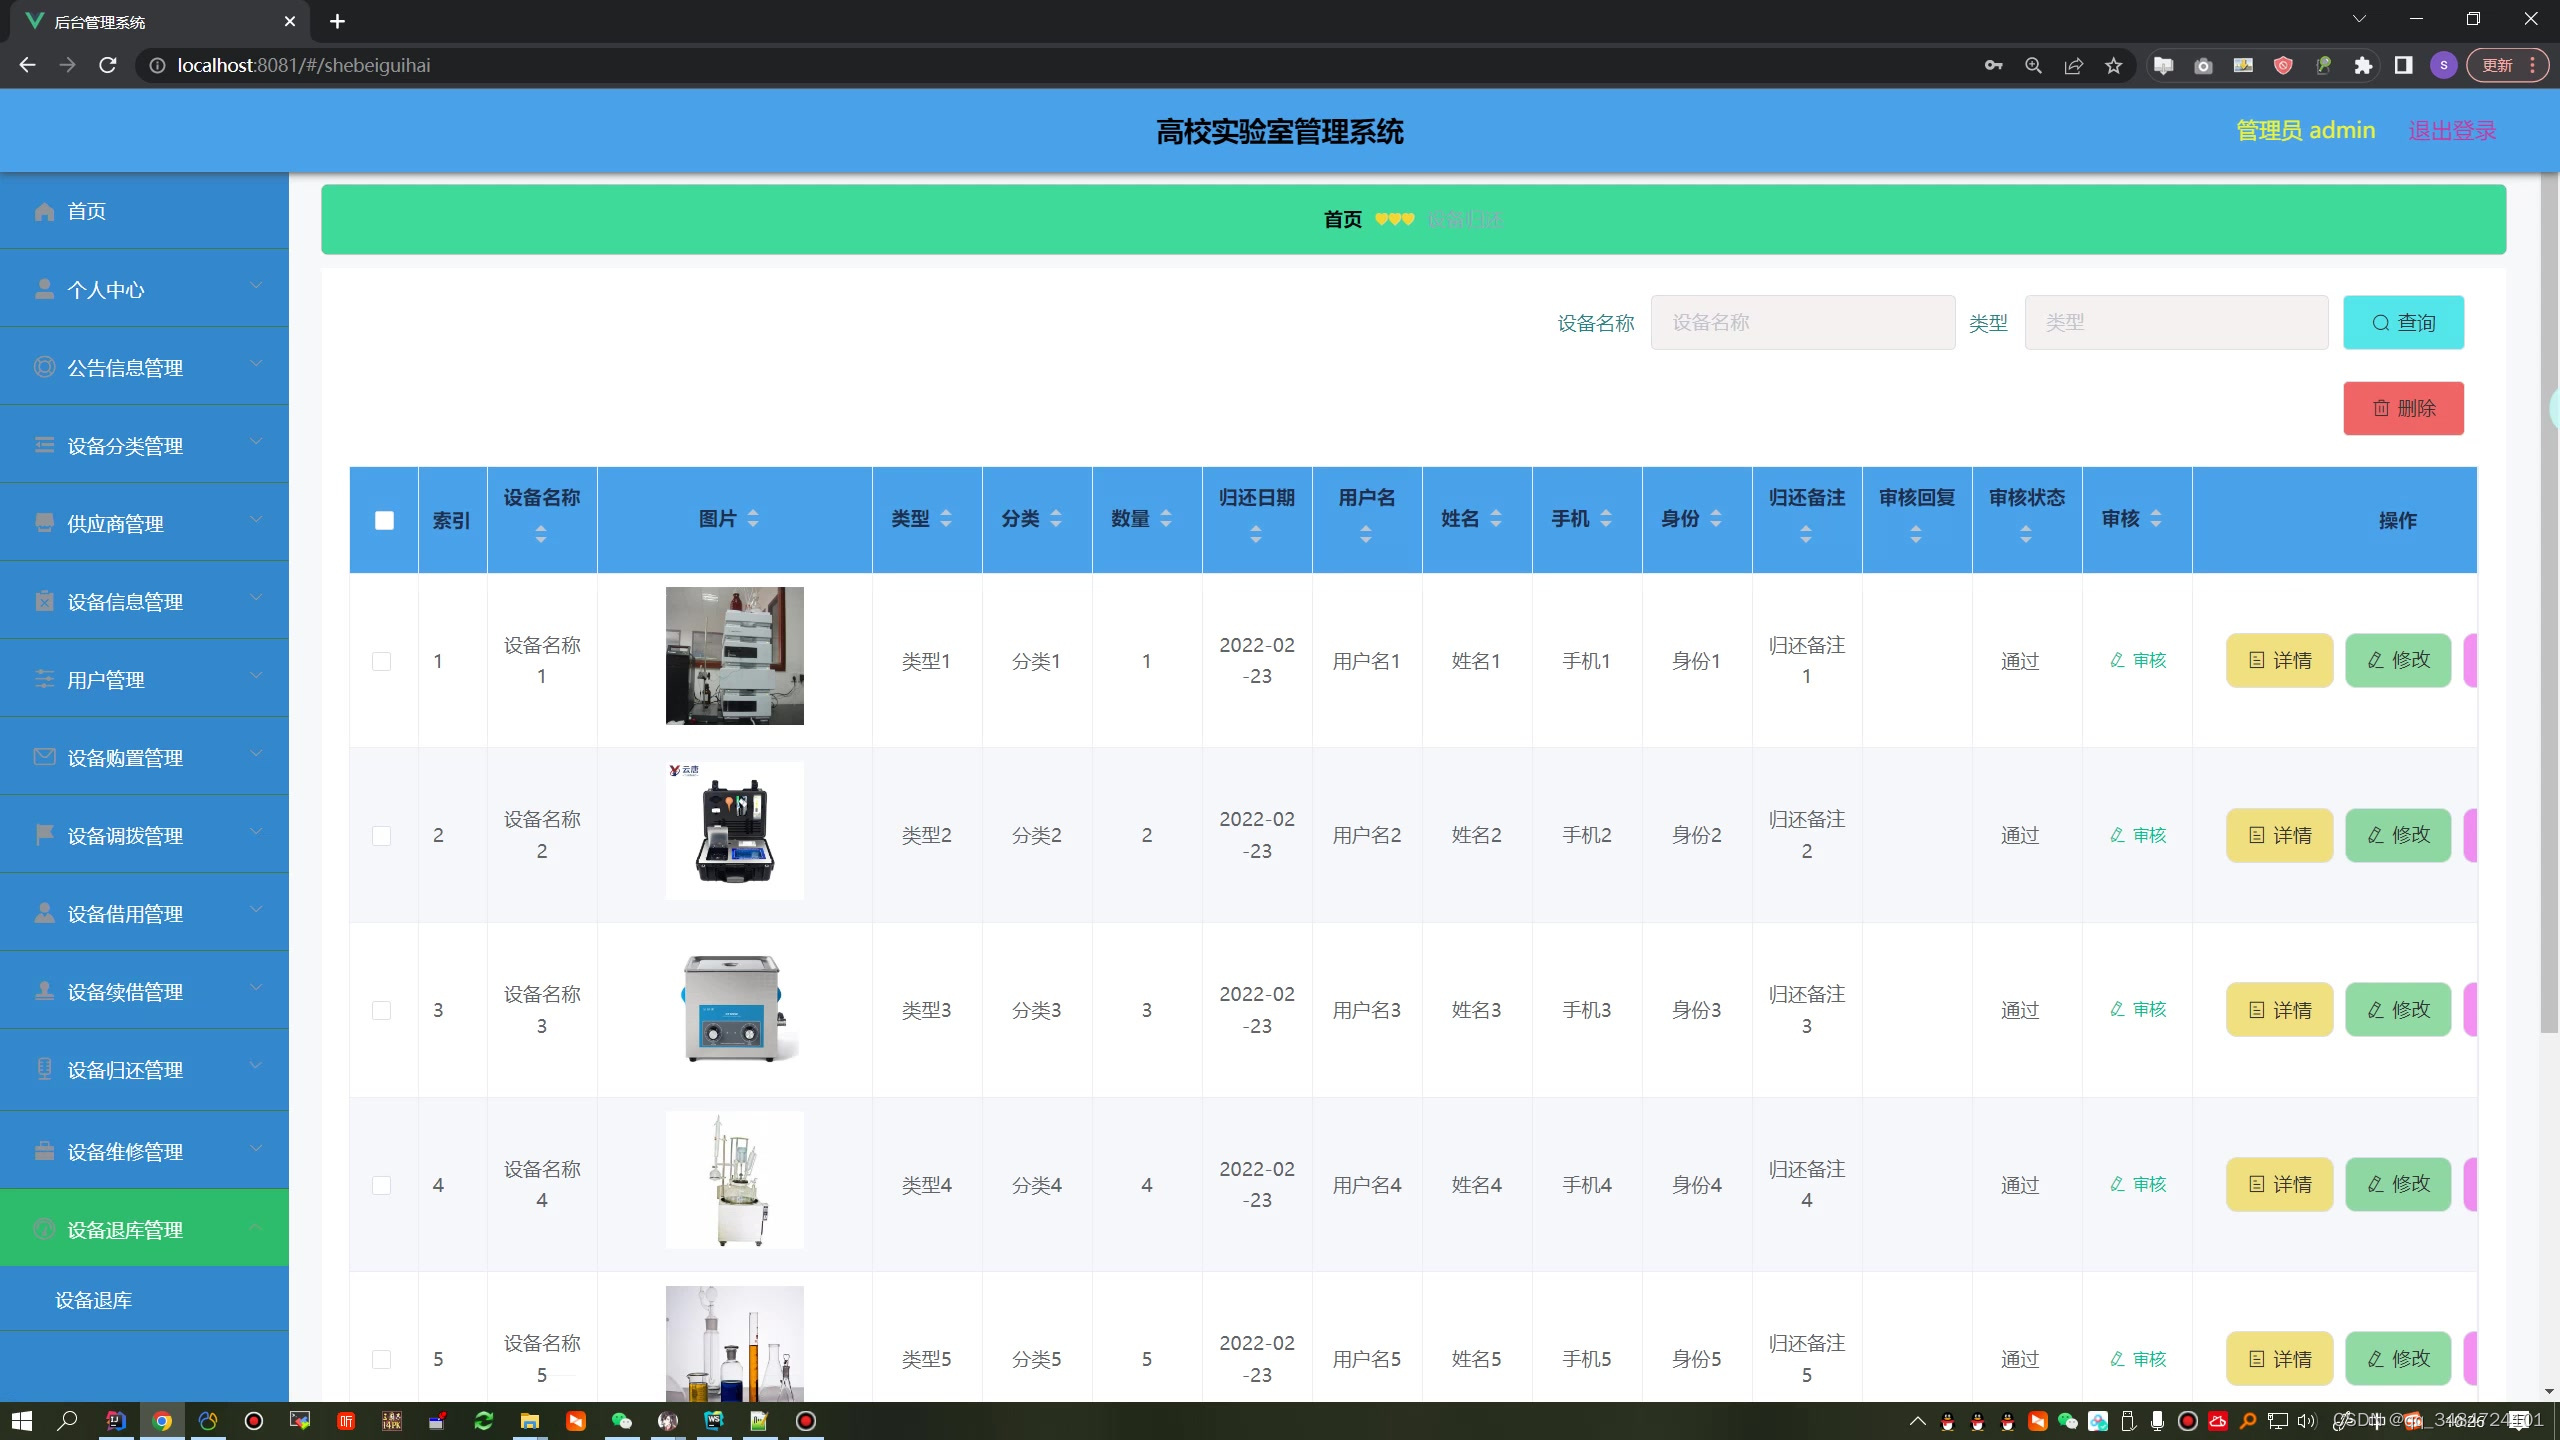
Task: Click the home icon beside 首页
Action: click(44, 211)
